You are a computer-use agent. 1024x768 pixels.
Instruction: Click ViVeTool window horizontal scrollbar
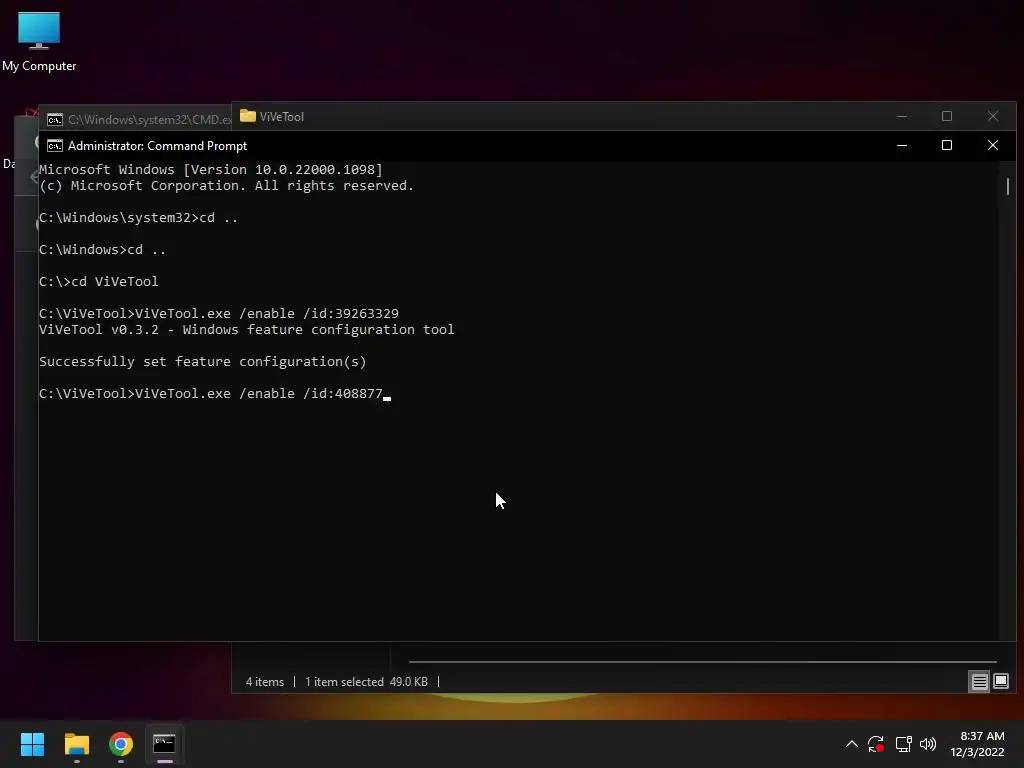703,662
